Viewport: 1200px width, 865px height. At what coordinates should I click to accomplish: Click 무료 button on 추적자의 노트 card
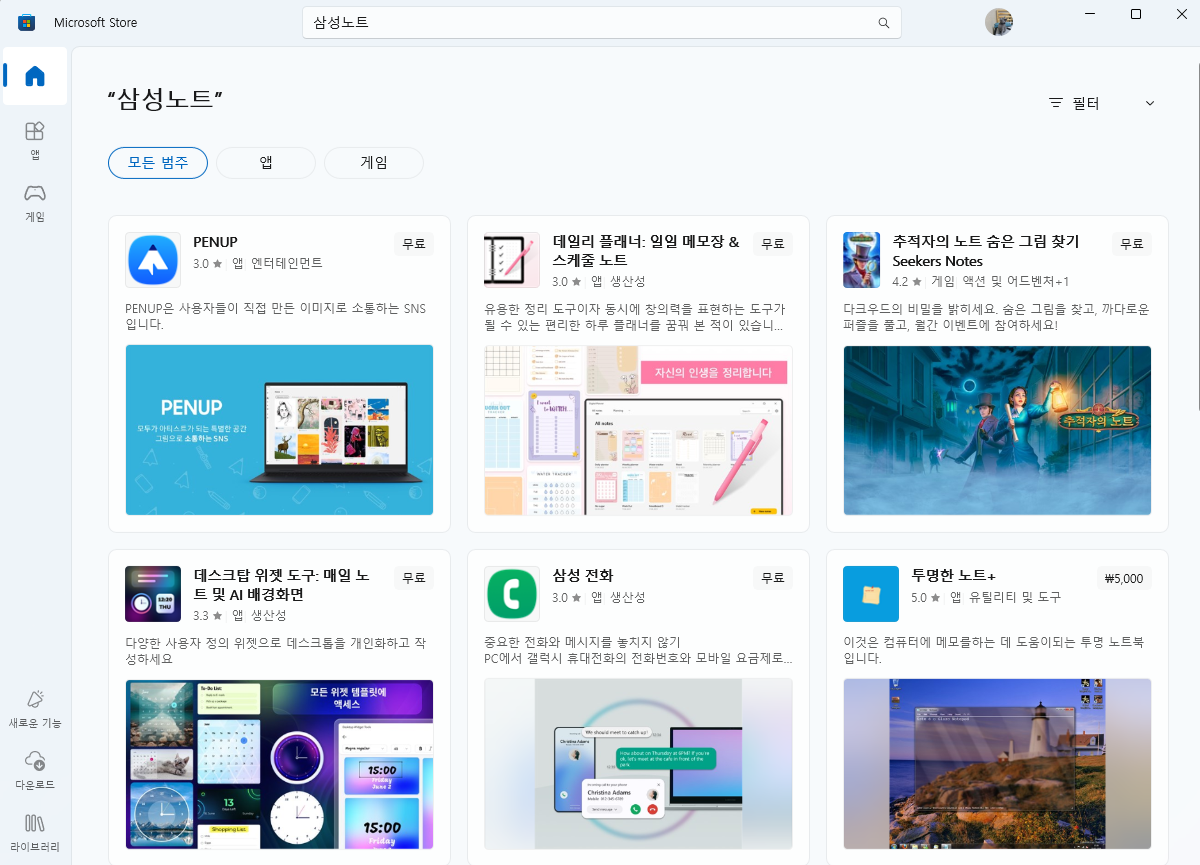click(1132, 243)
